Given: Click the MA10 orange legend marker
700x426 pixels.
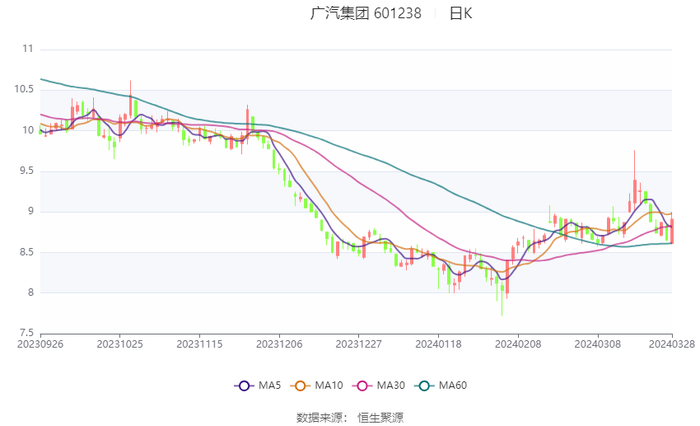Looking at the screenshot, I should point(299,386).
